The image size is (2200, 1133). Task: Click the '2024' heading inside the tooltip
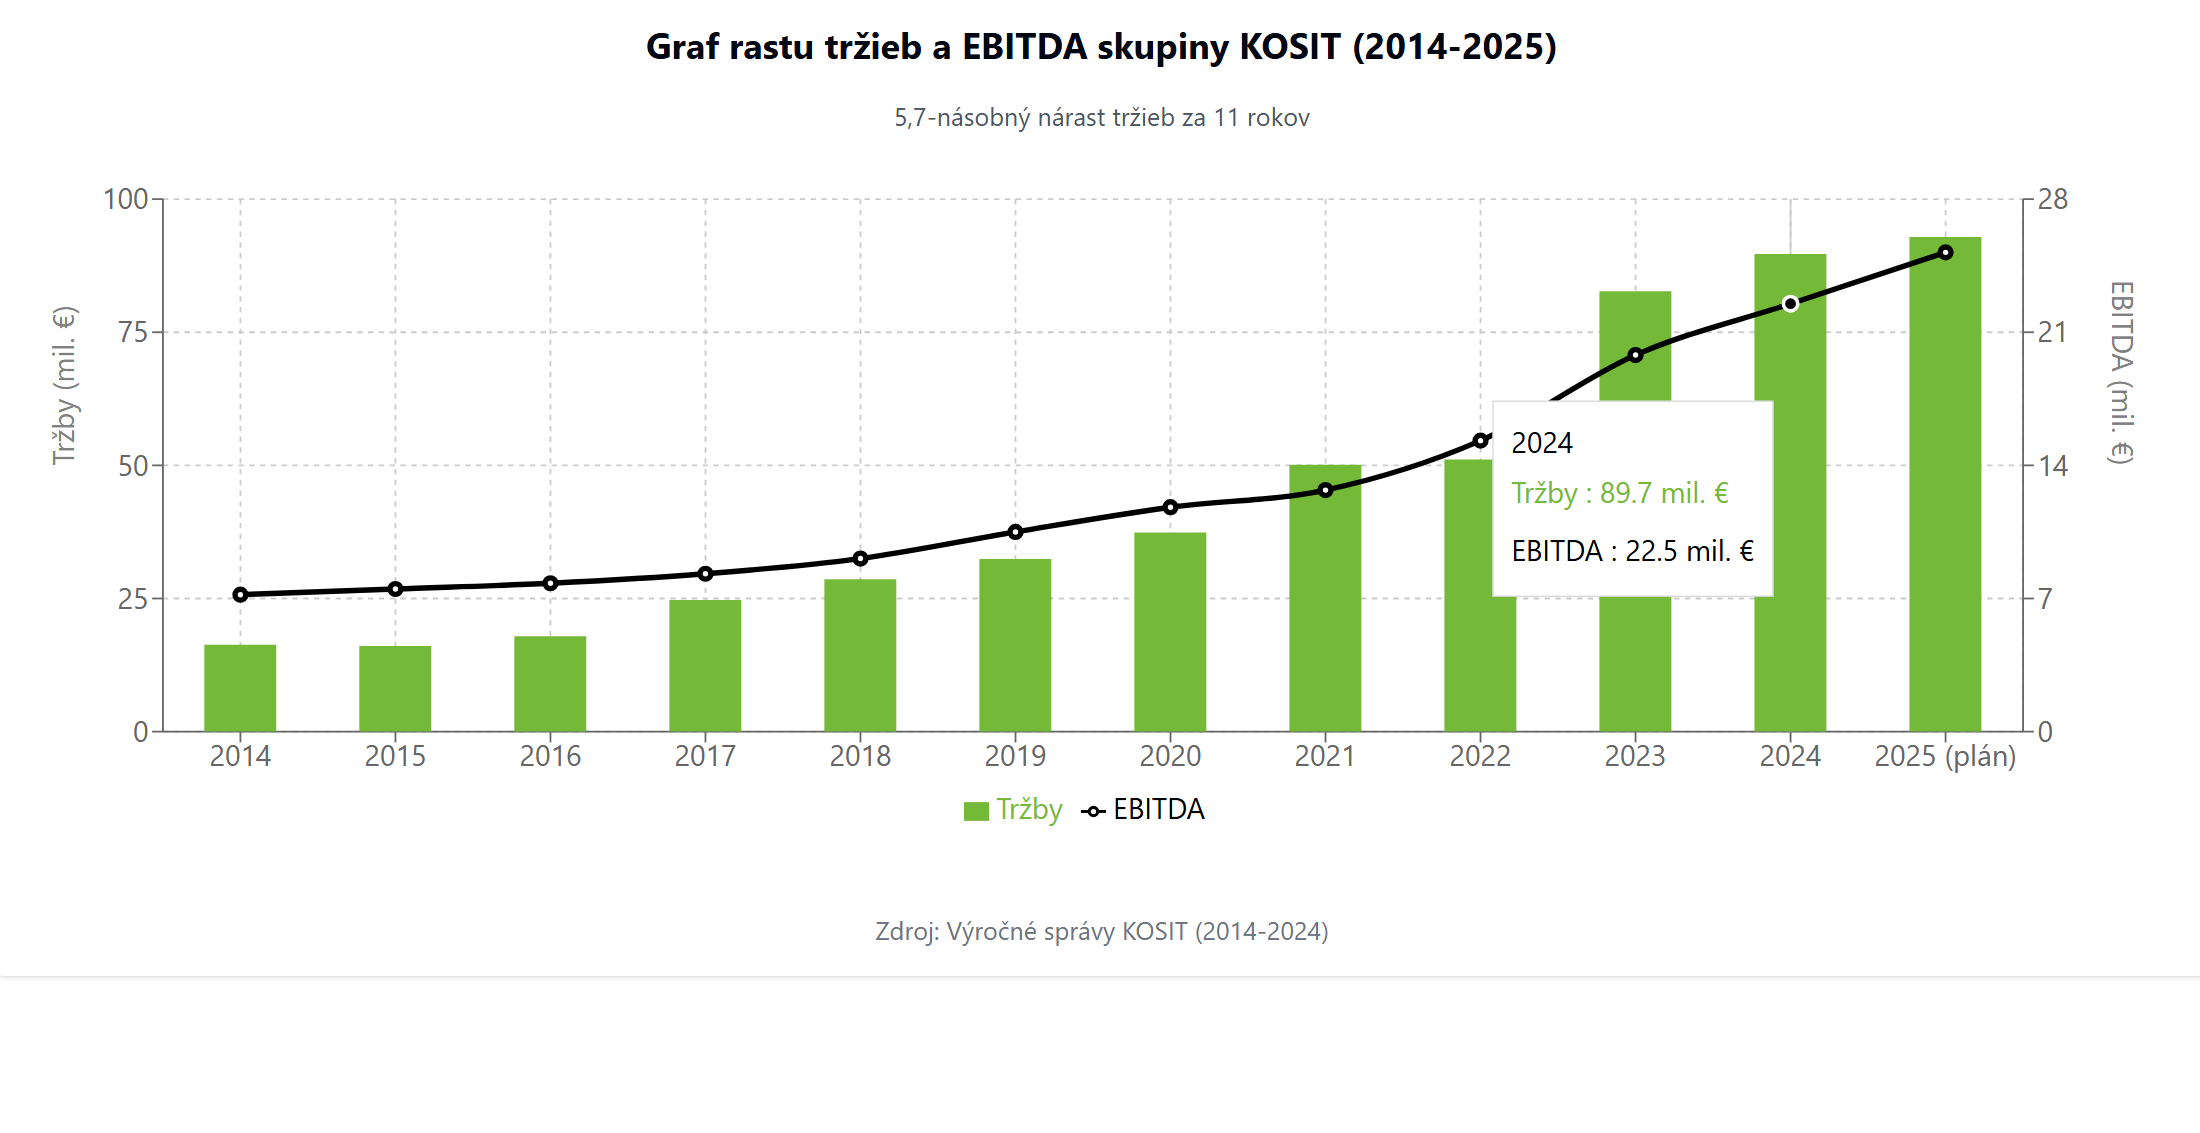[x=1541, y=443]
